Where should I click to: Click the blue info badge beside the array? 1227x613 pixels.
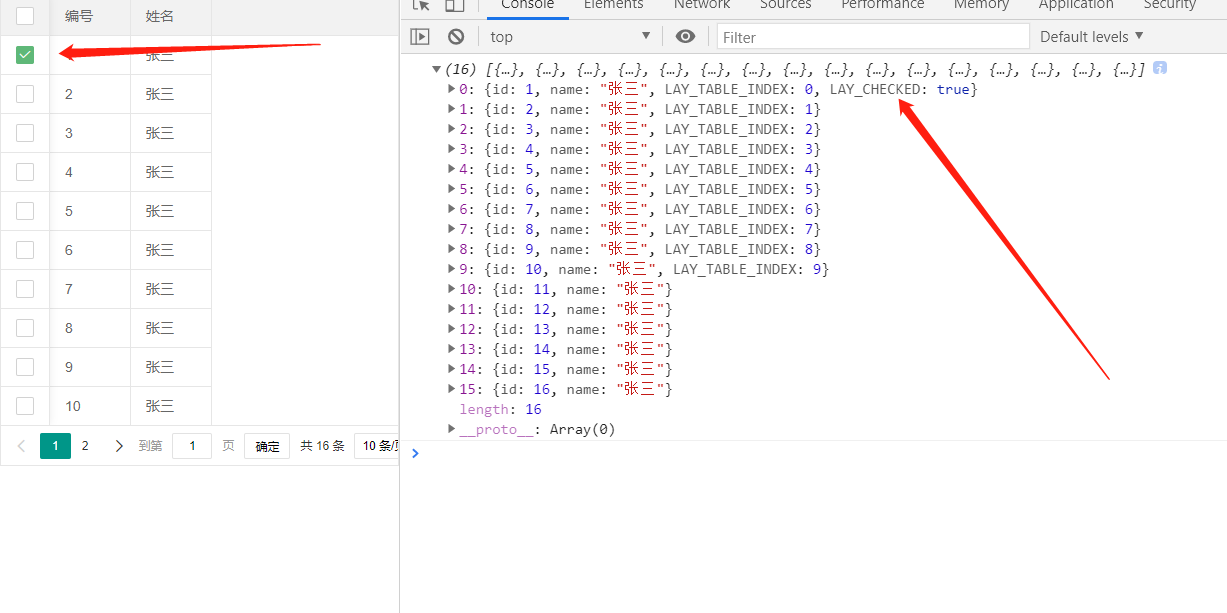click(x=1160, y=68)
